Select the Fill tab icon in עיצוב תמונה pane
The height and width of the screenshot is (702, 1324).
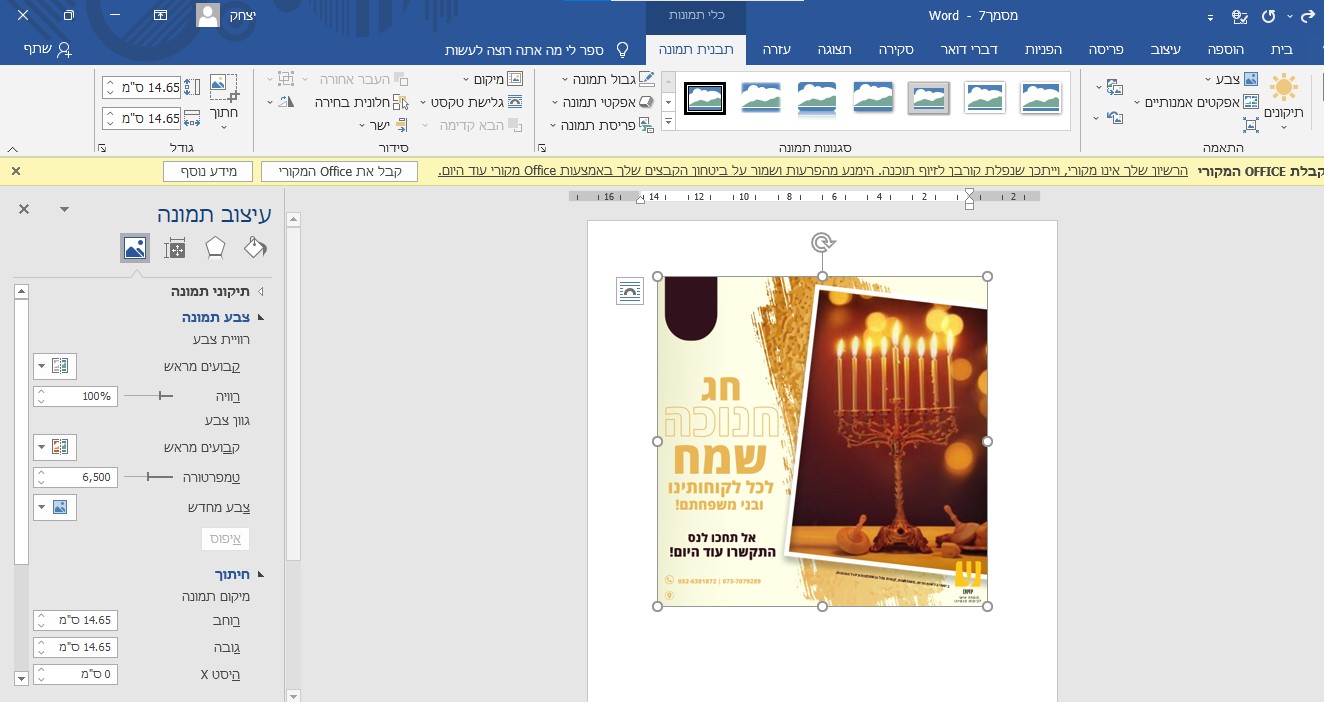(x=254, y=247)
